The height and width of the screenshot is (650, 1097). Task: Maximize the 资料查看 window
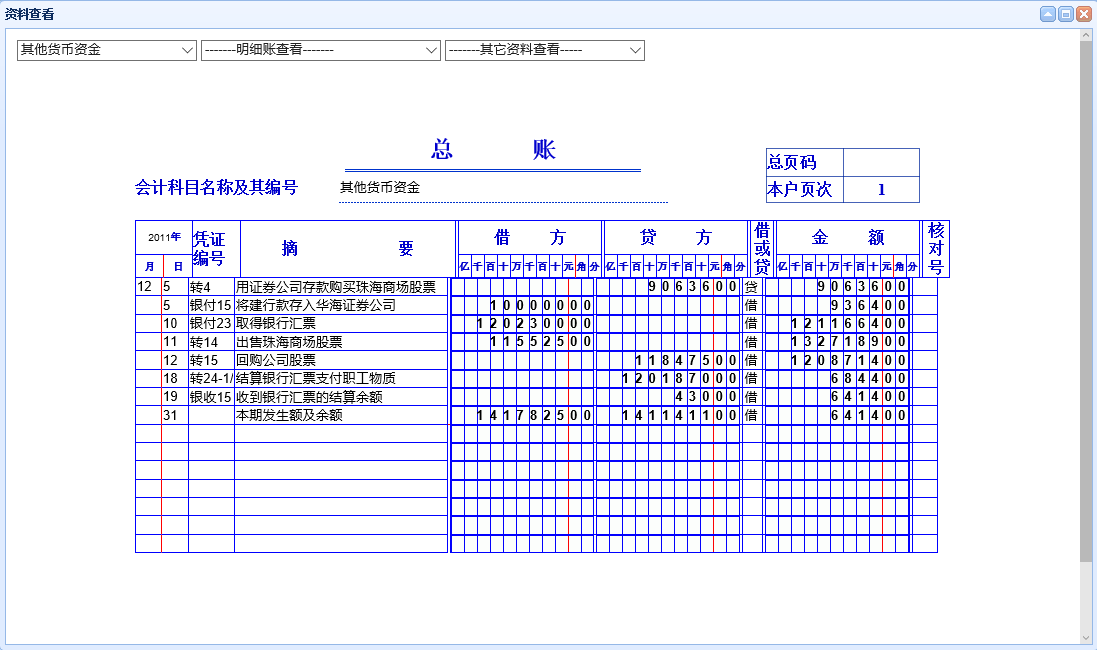[1066, 14]
